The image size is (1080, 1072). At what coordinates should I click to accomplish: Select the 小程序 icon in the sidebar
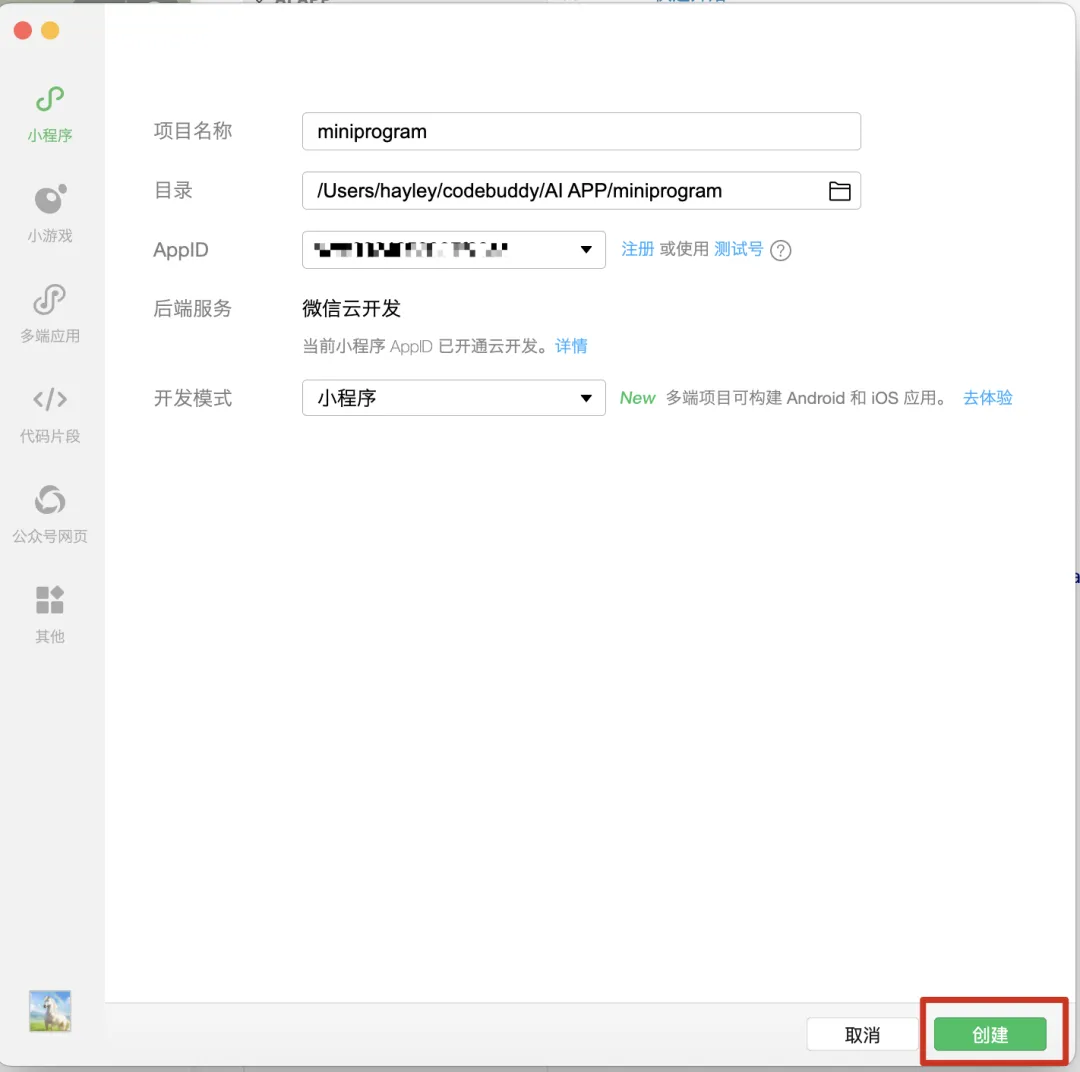click(x=49, y=110)
